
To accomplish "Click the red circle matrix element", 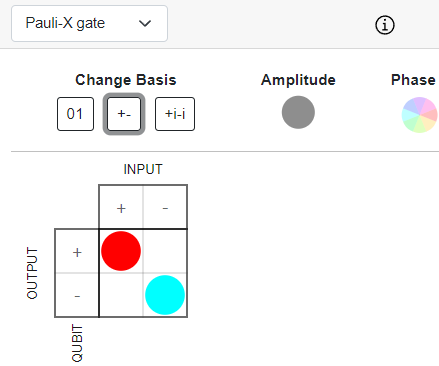I will point(121,251).
